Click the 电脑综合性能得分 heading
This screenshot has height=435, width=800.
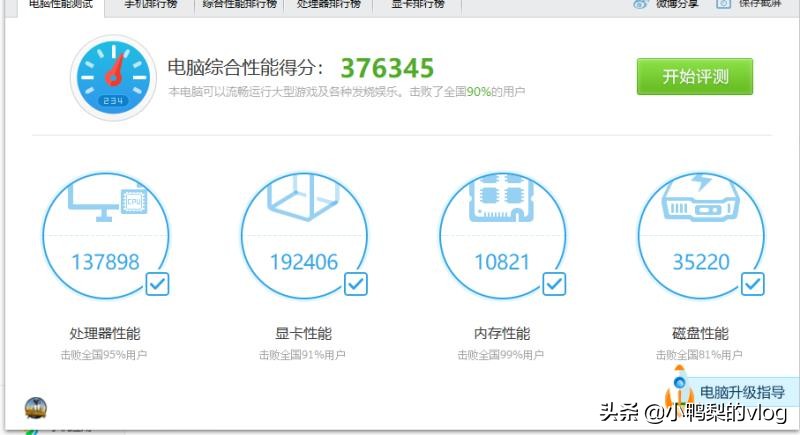(245, 67)
